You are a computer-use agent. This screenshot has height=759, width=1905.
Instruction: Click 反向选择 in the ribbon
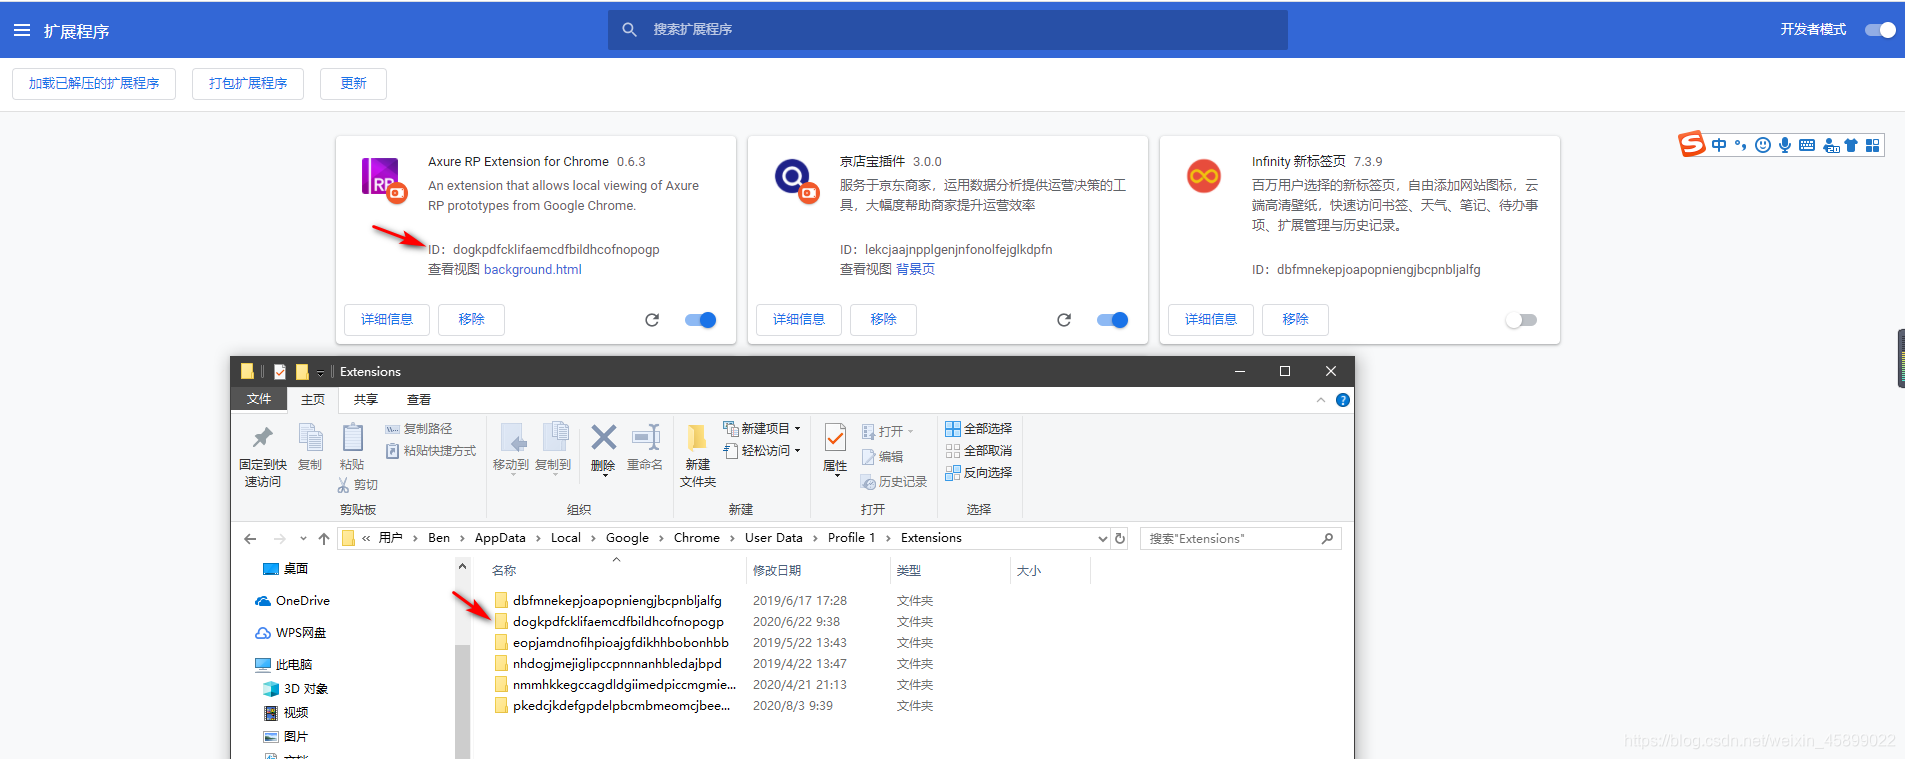(x=978, y=473)
